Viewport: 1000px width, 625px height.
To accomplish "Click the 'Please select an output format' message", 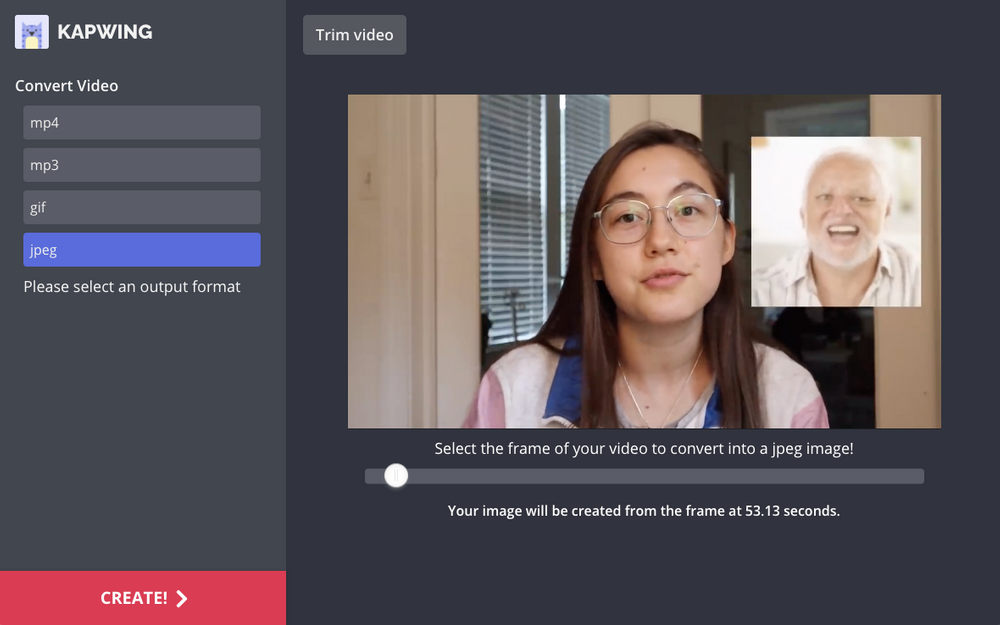I will 132,287.
